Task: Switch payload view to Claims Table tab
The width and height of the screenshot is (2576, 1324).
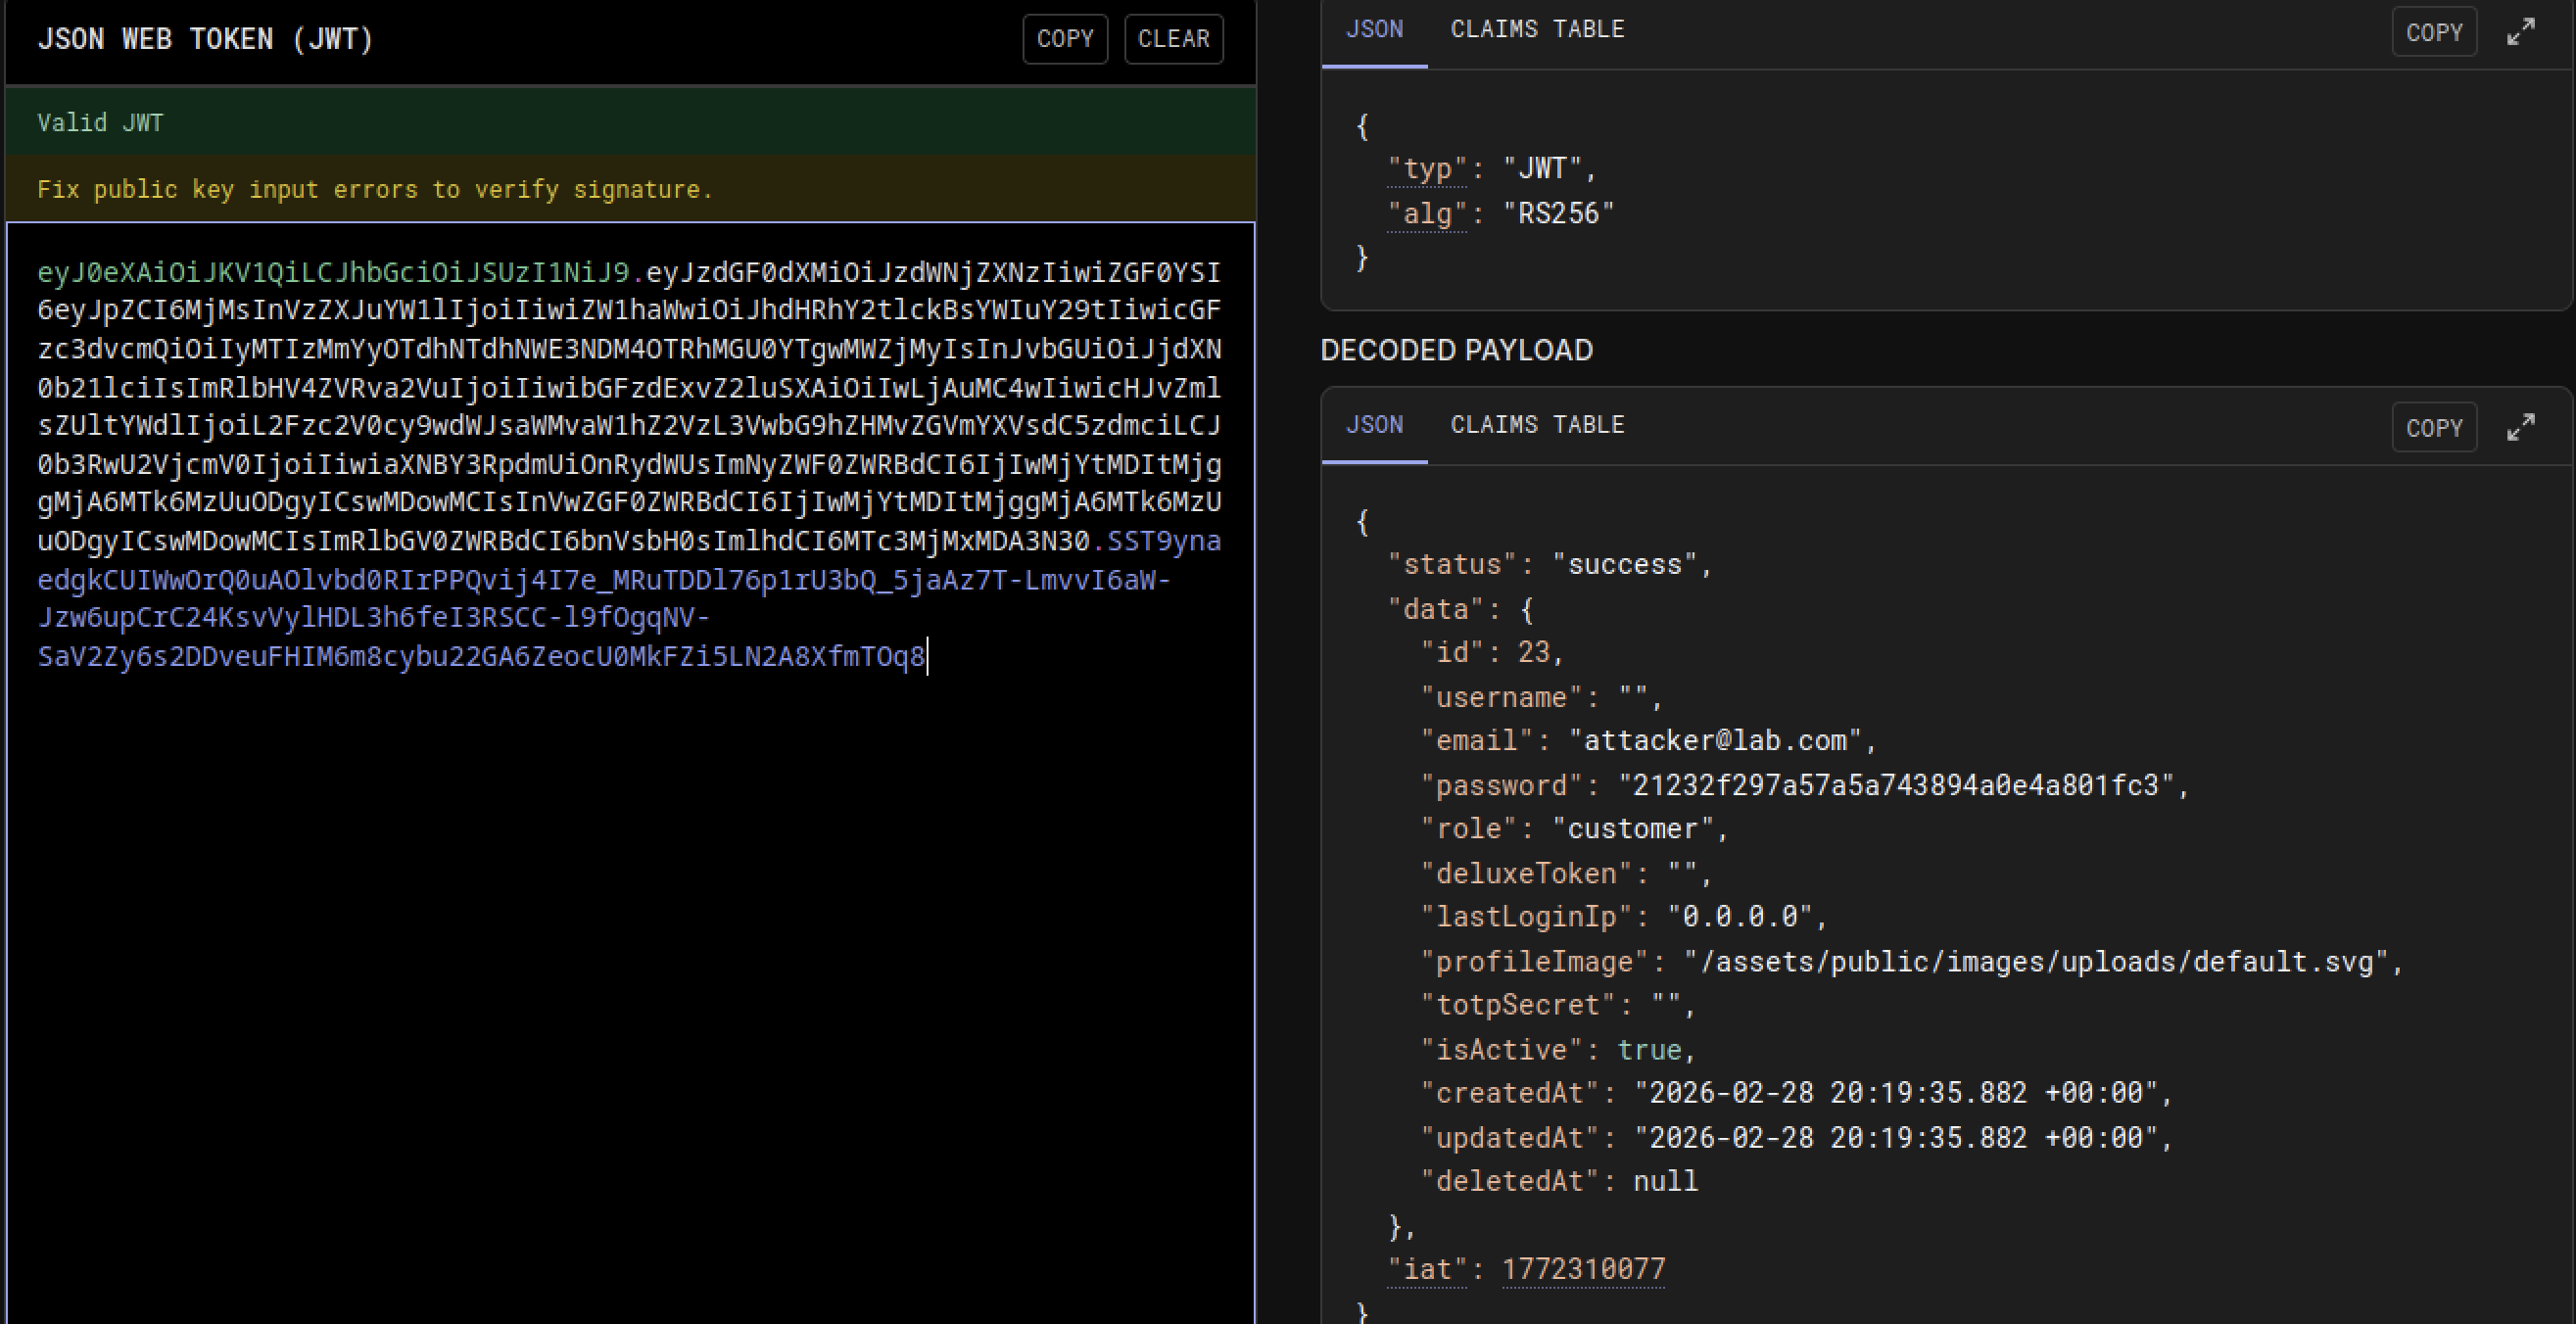Action: tap(1537, 425)
